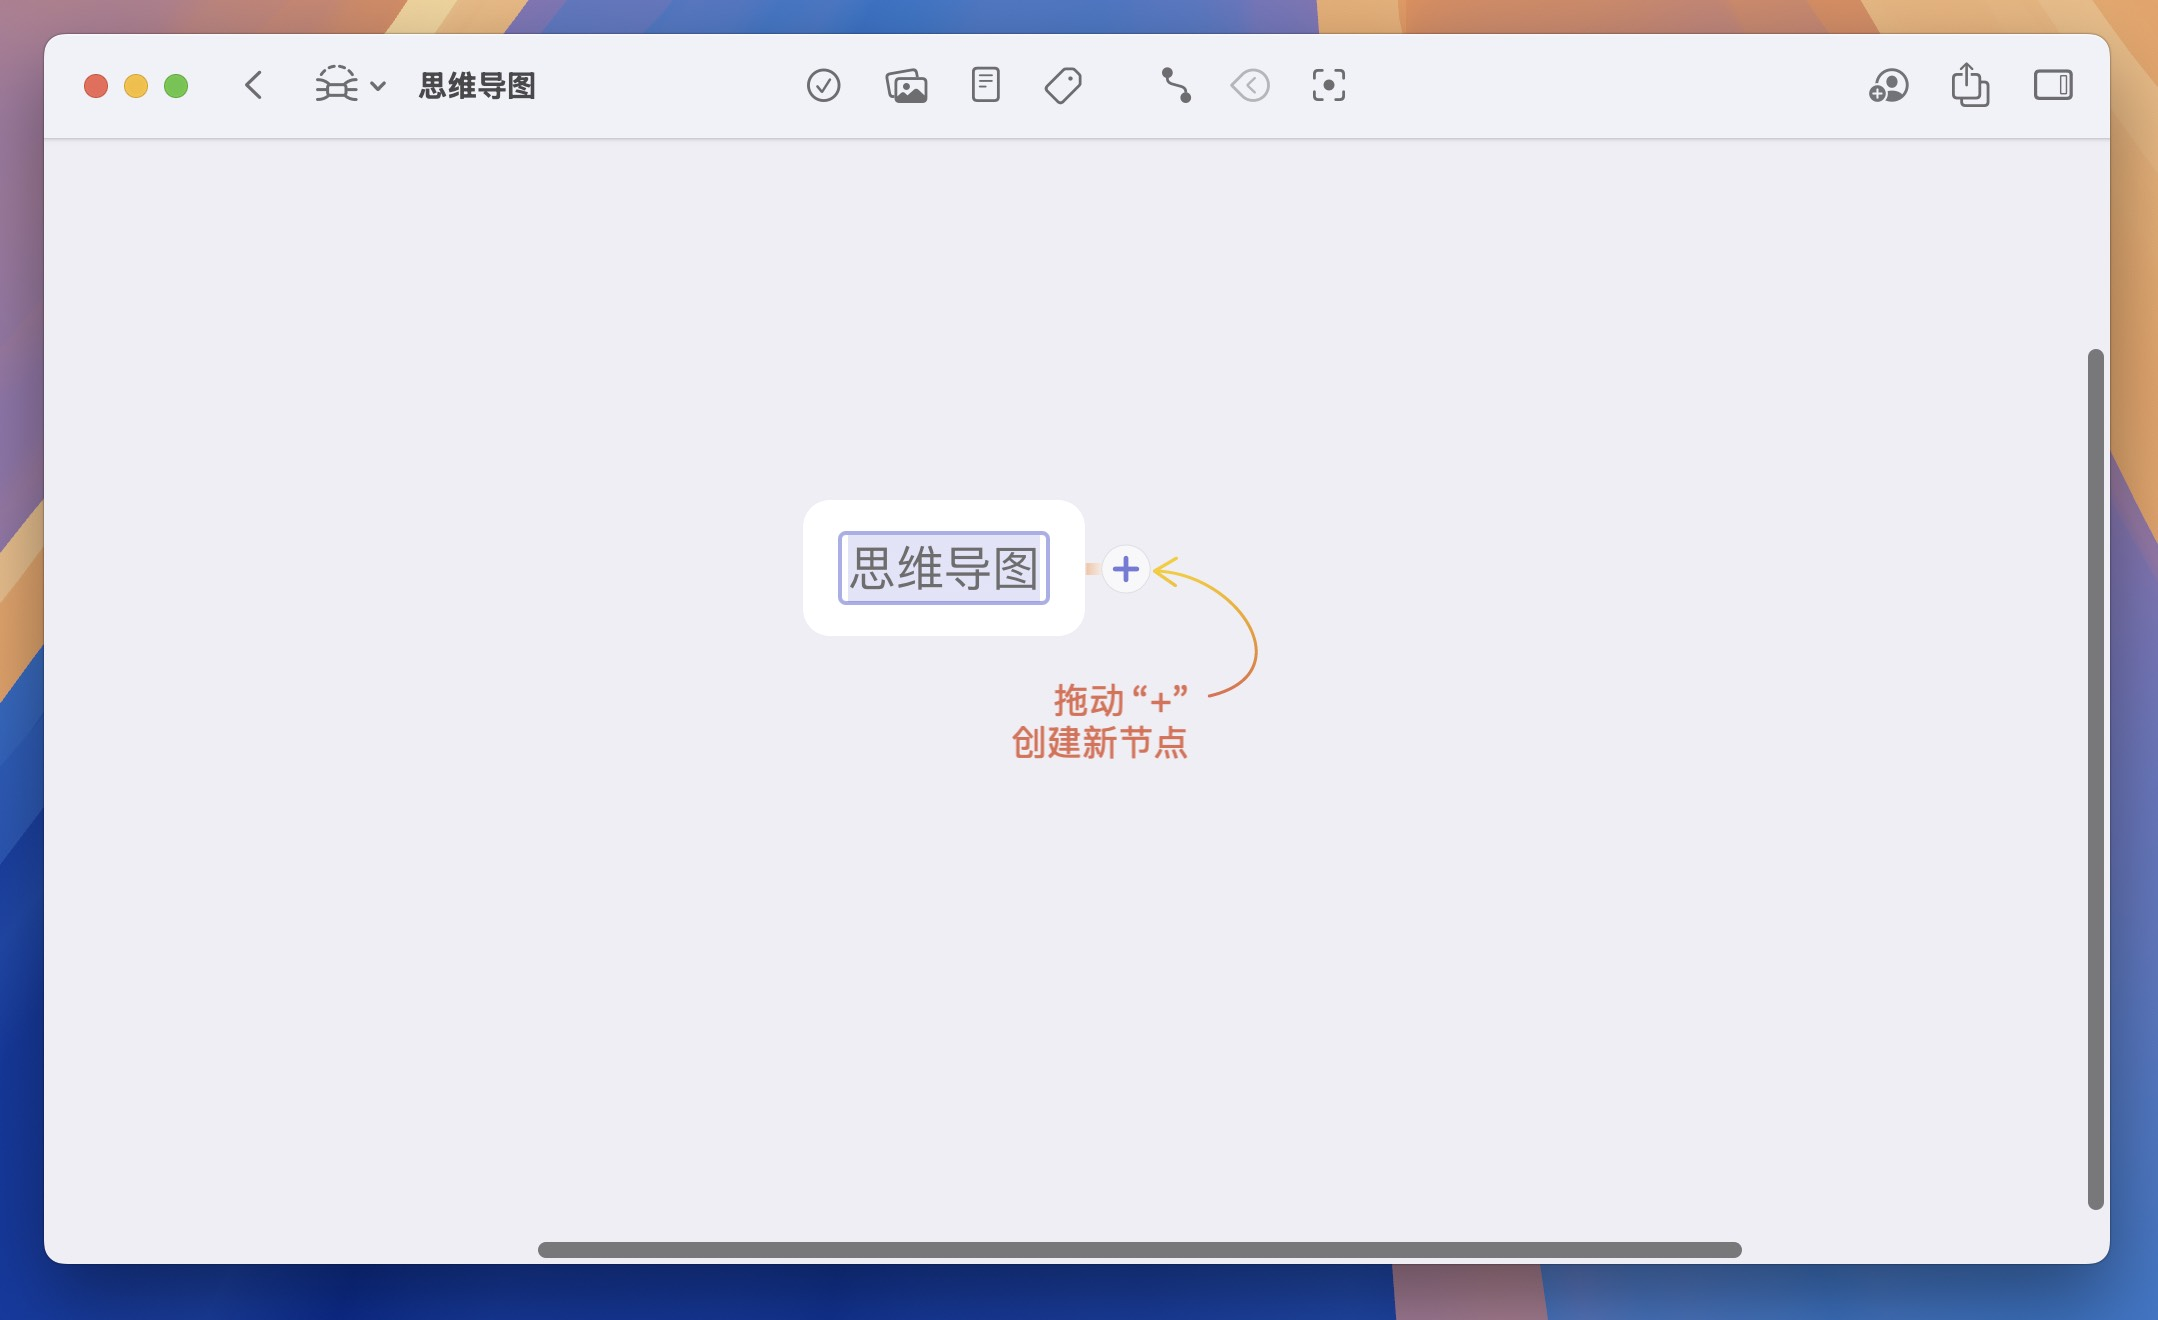Click the tag label toolbar icon
2158x1320 pixels.
coord(1063,86)
